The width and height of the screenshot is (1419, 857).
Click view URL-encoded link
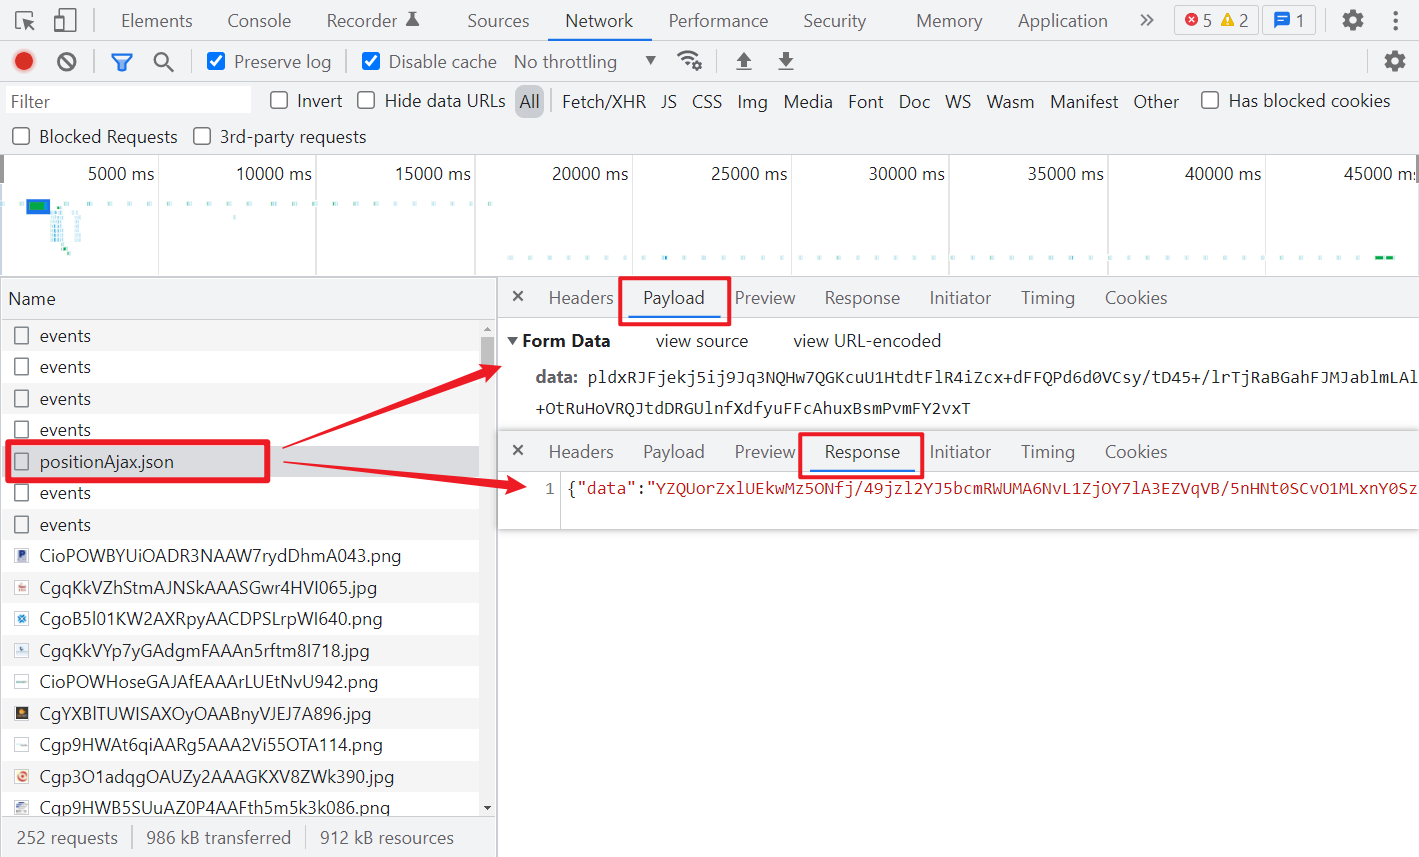click(867, 341)
